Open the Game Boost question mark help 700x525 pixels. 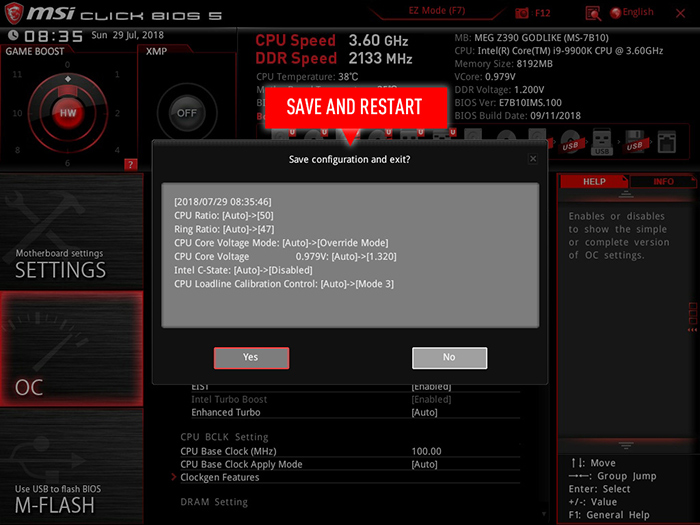coord(130,164)
